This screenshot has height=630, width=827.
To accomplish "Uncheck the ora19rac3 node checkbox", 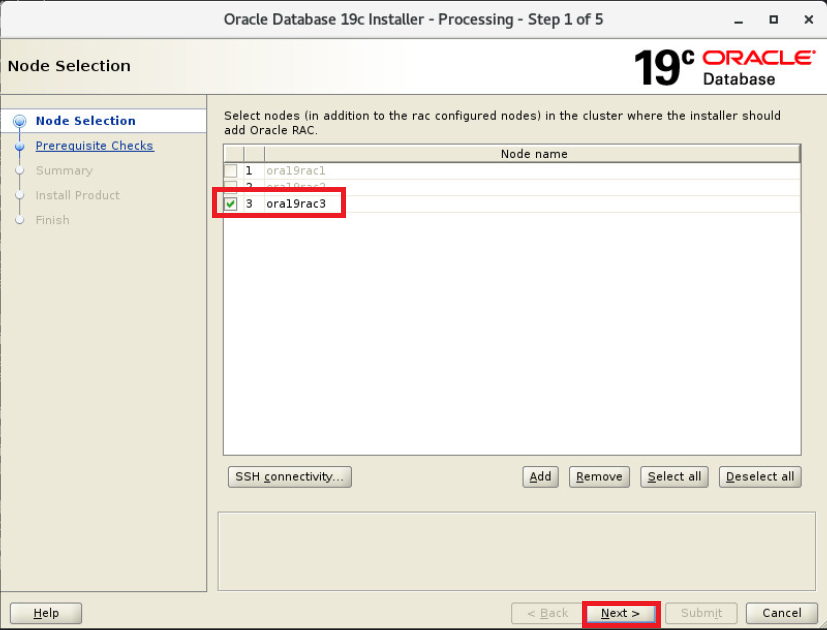I will click(x=230, y=204).
